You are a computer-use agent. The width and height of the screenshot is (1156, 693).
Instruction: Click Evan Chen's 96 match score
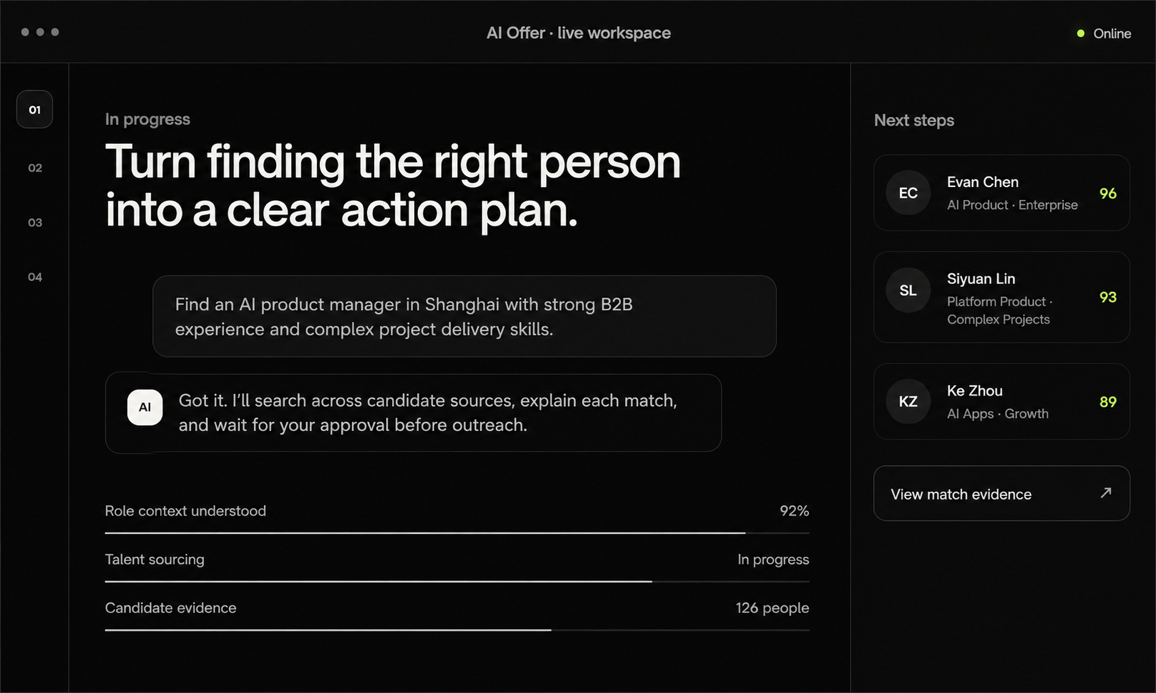1107,193
